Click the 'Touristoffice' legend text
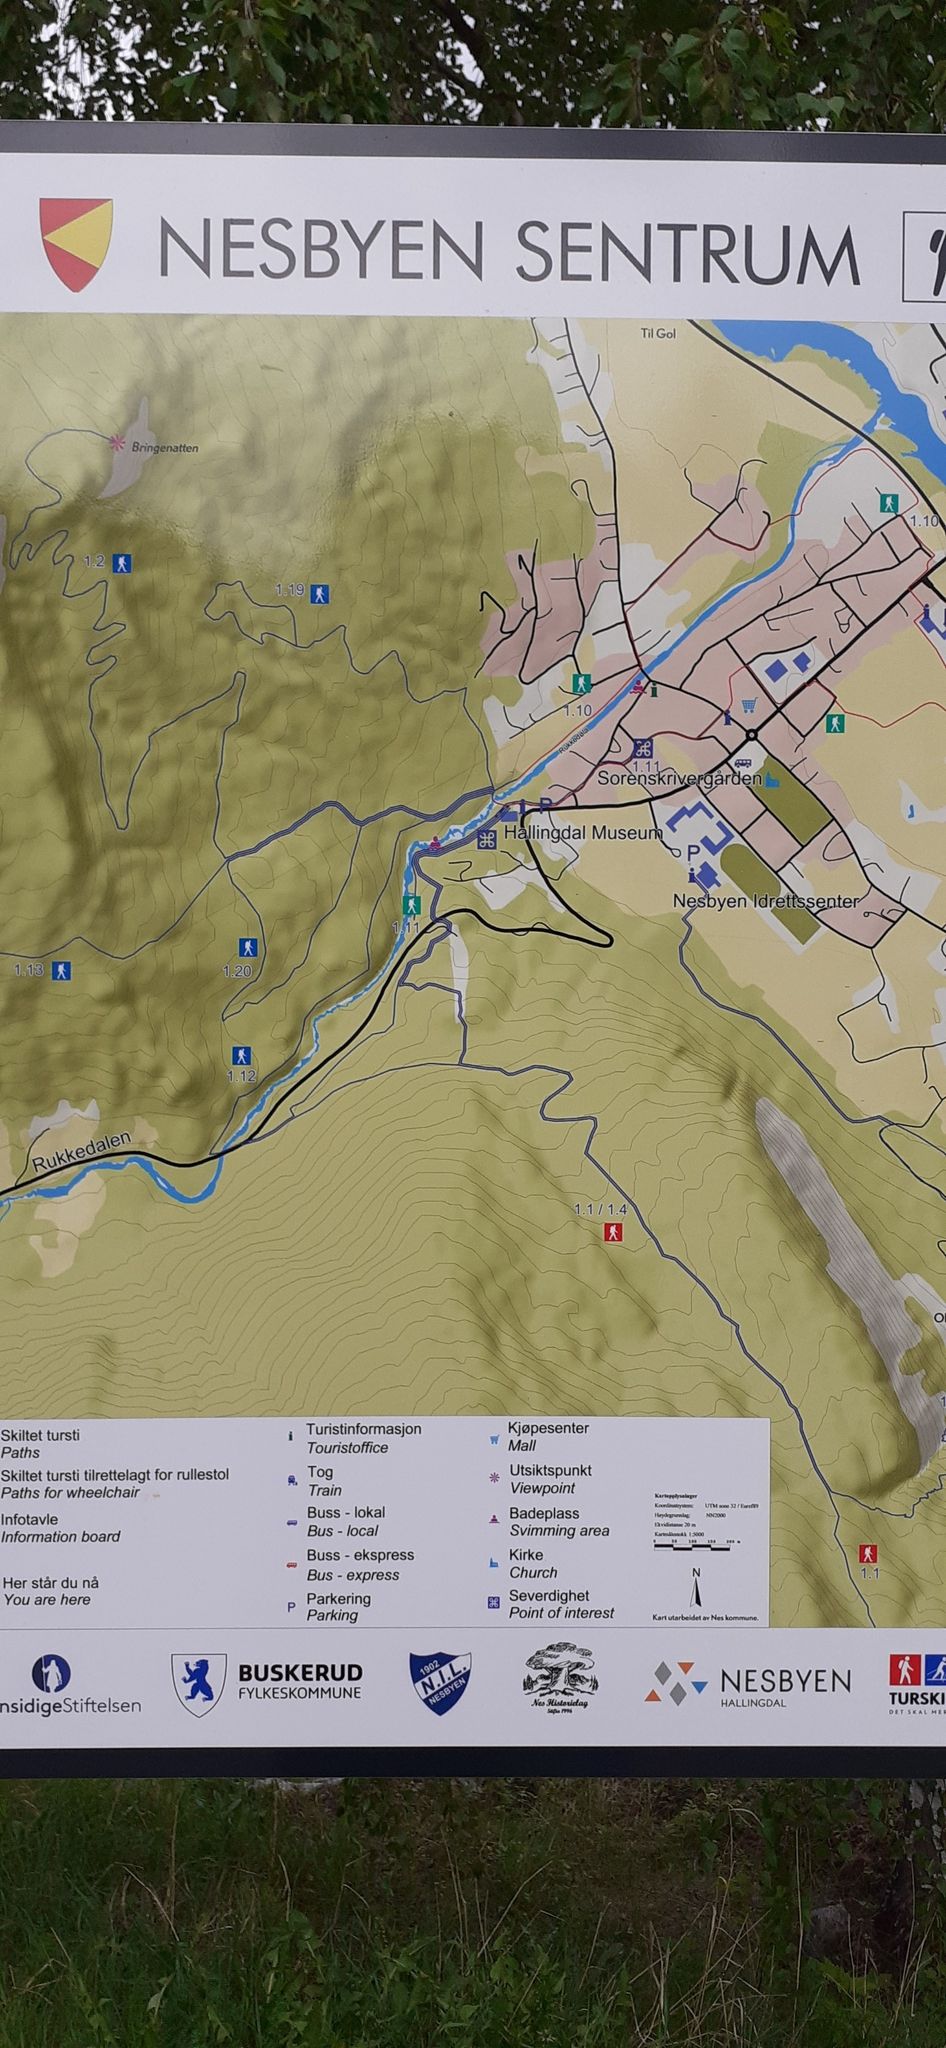This screenshot has width=946, height=2048. [x=347, y=1448]
